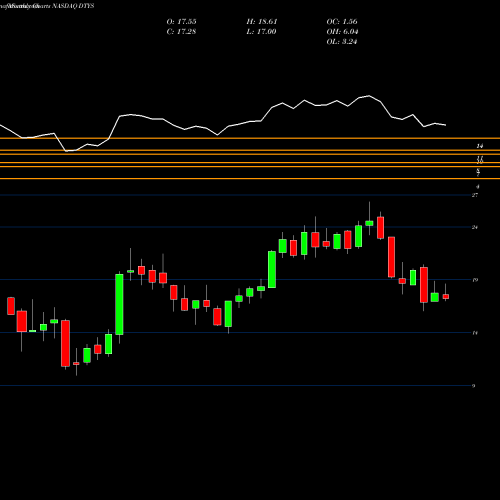Select the last red candlestick on the chart

tap(446, 296)
